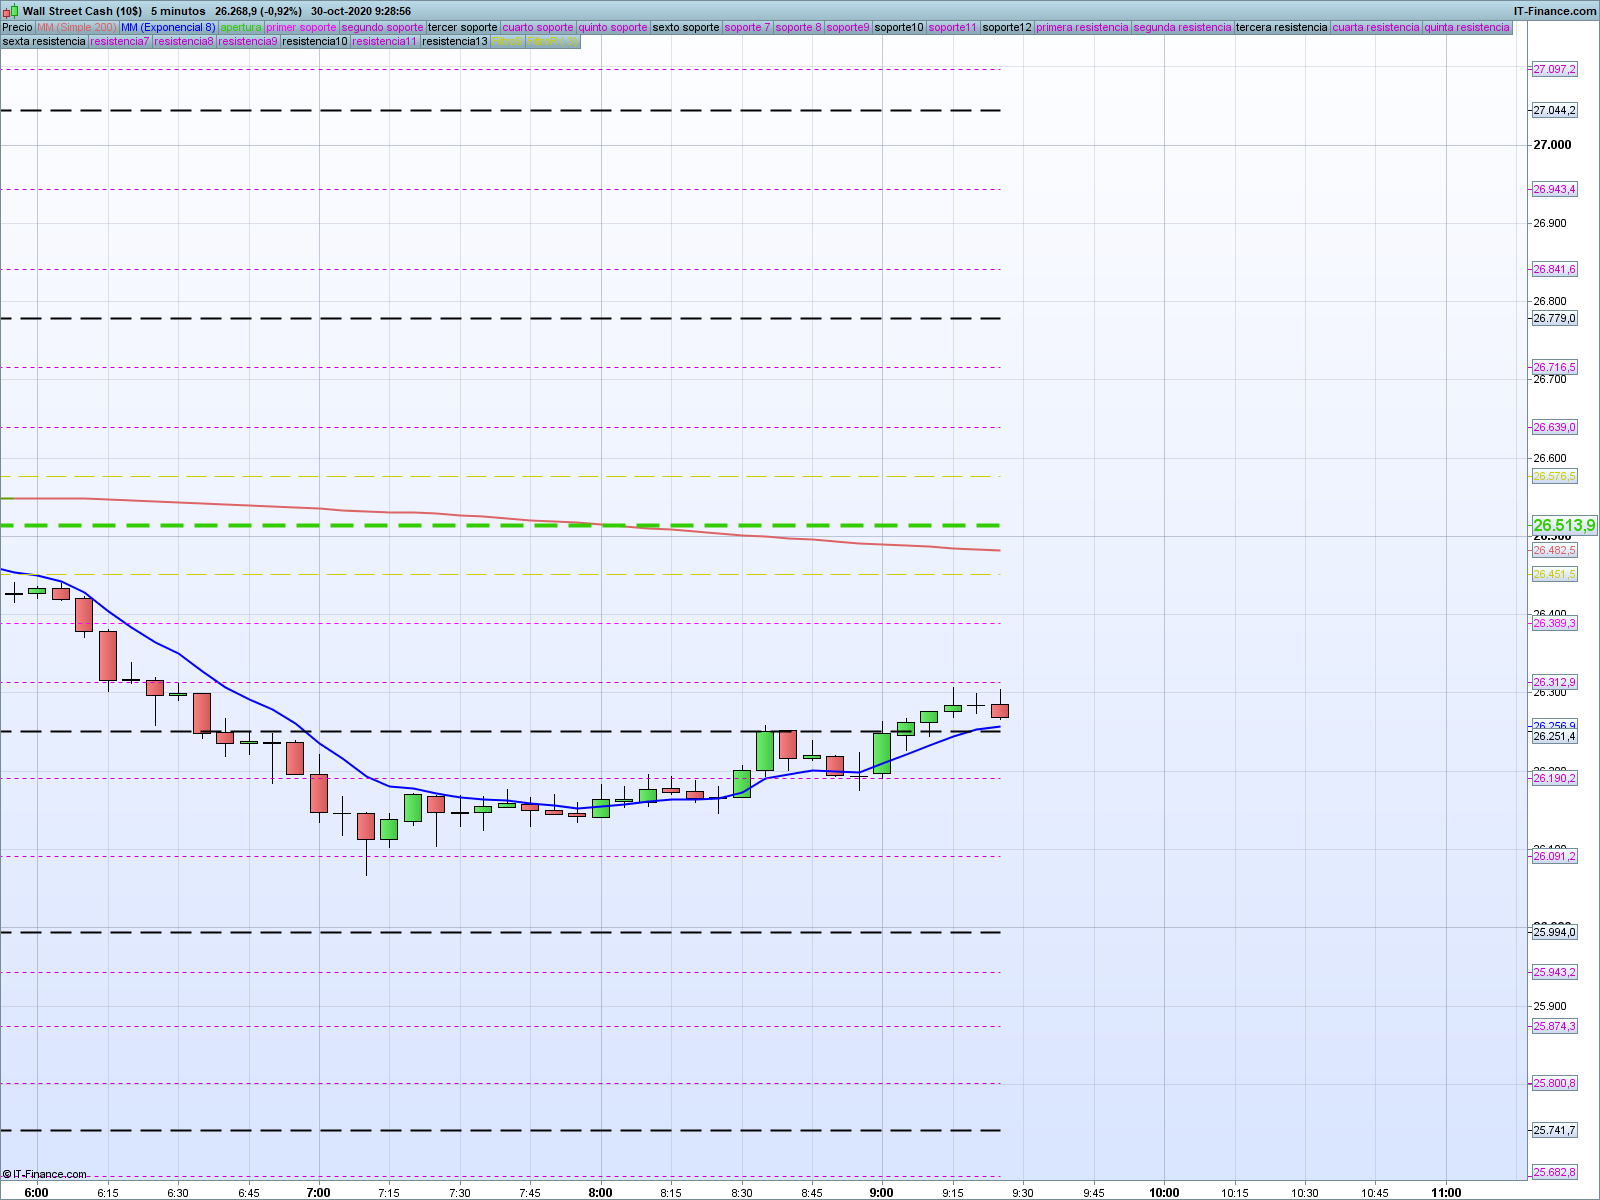Select the 25.994,0 price level tag
The width and height of the screenshot is (1600, 1200).
pyautogui.click(x=1554, y=932)
